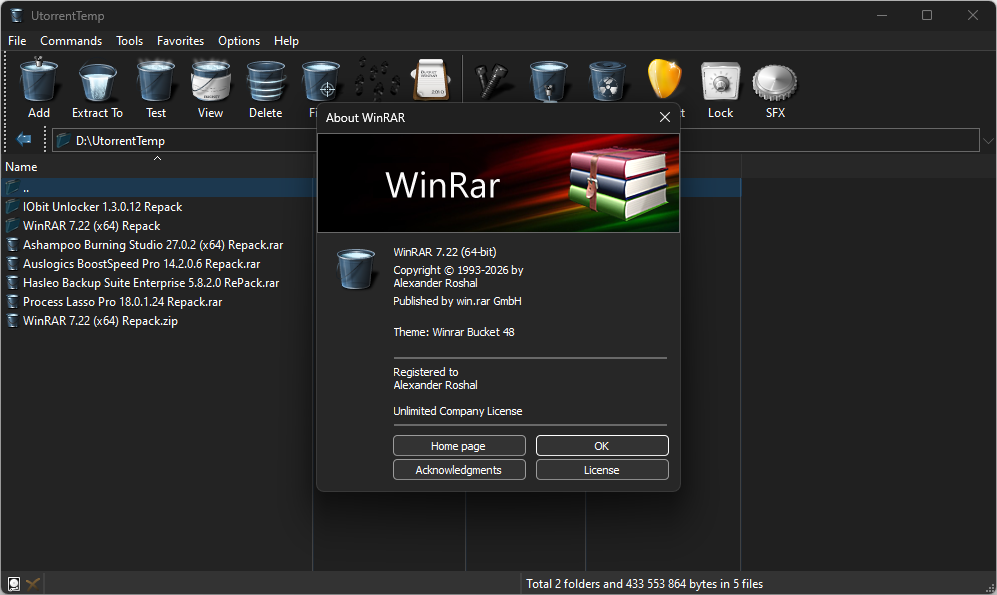This screenshot has height=595, width=997.
Task: Click the UtorrentTemp title bar app icon
Action: [x=17, y=15]
